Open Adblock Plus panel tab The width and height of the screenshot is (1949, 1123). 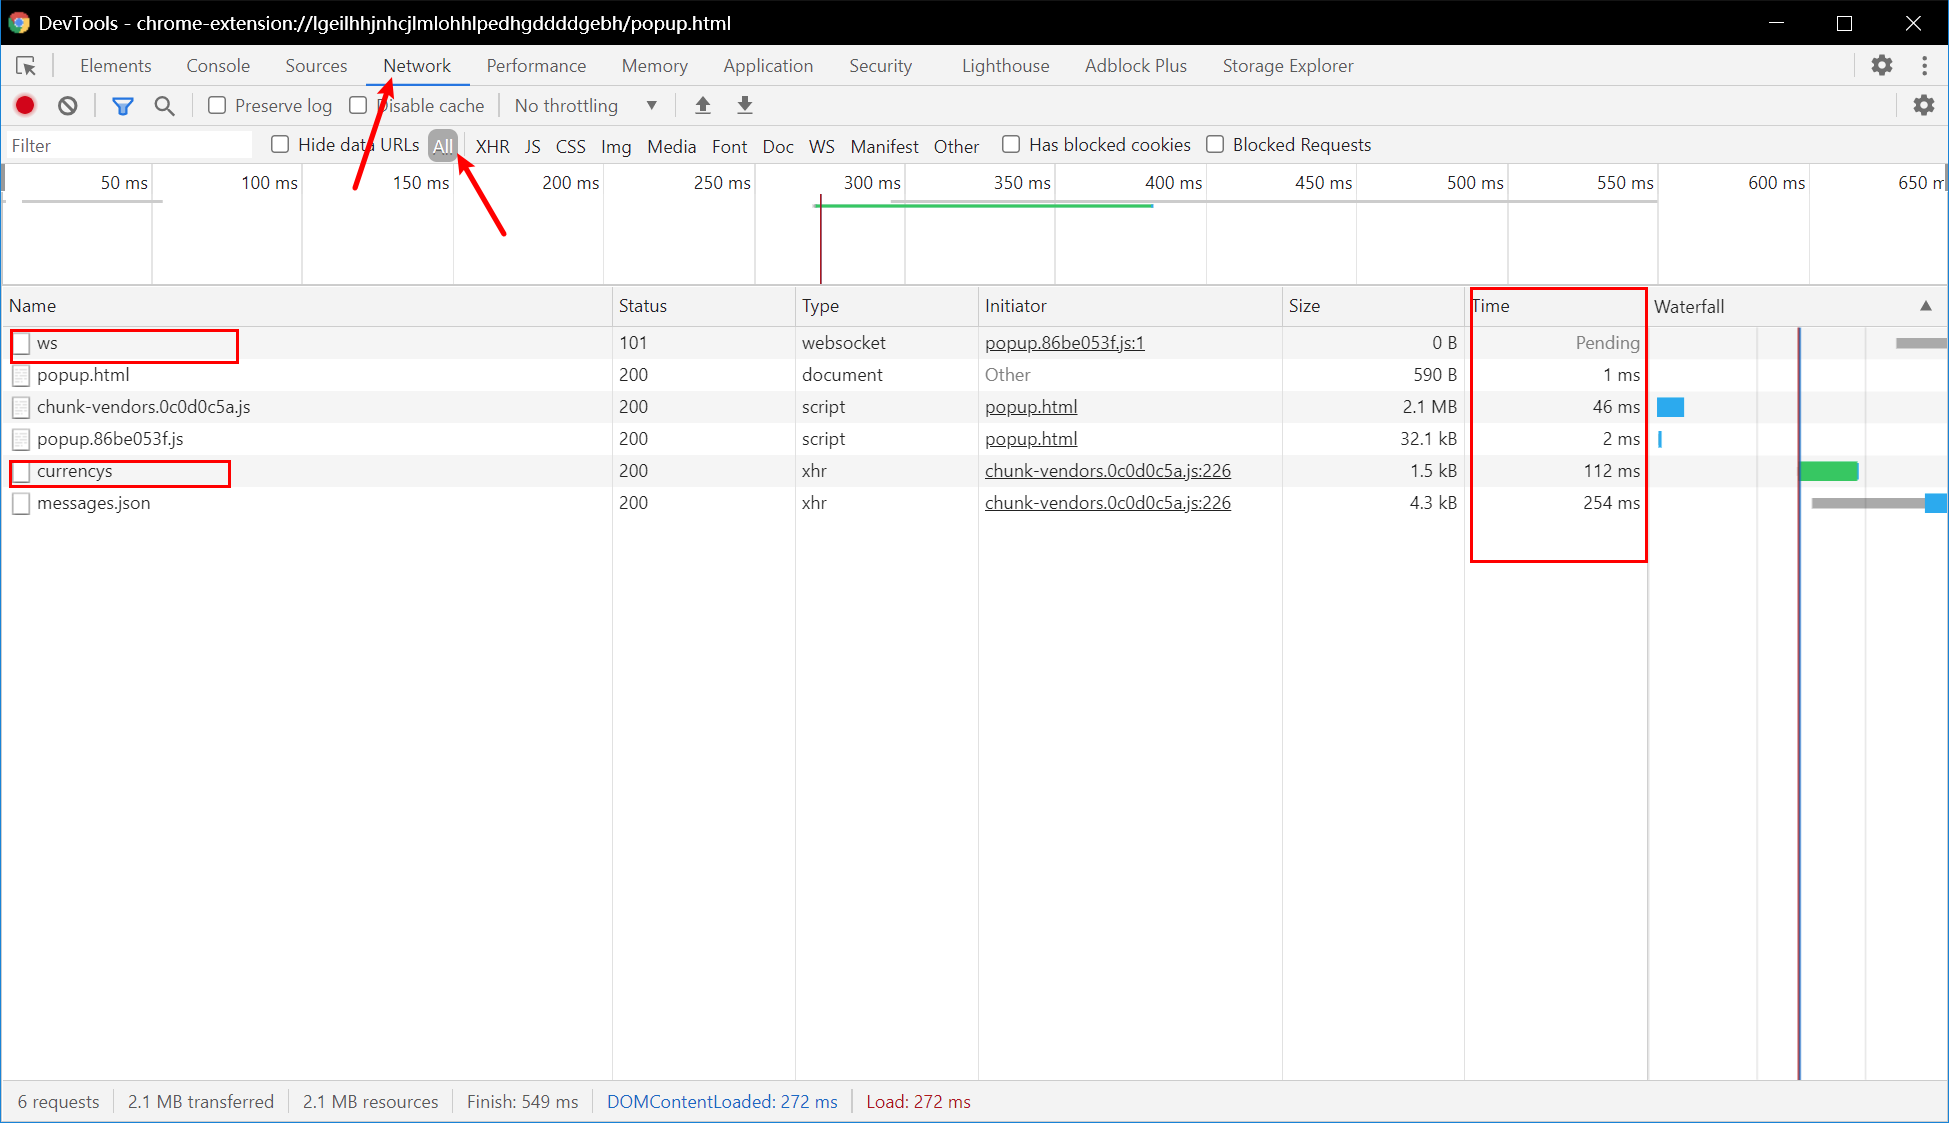point(1136,66)
